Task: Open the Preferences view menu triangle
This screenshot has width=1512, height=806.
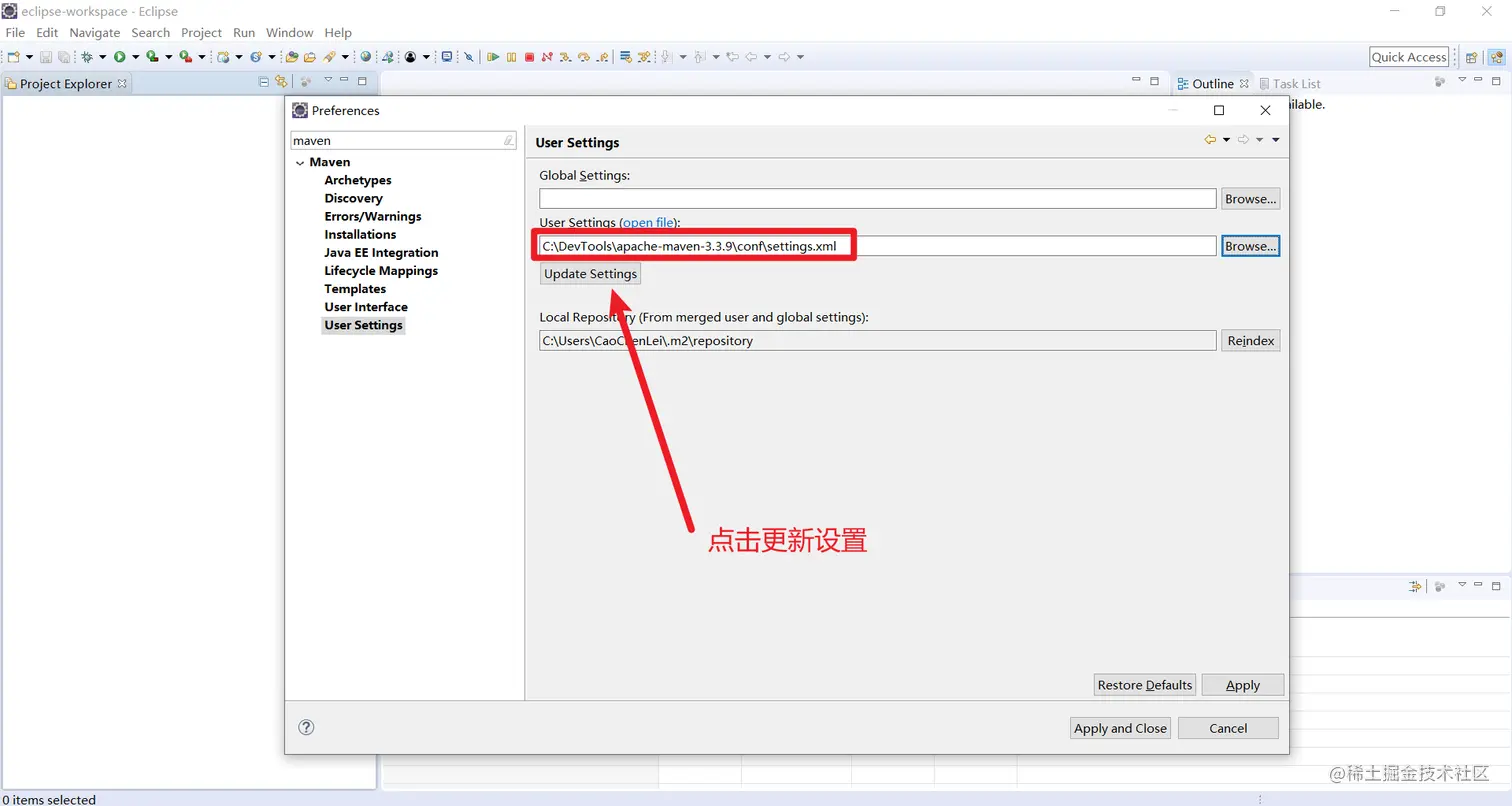Action: [x=1276, y=140]
